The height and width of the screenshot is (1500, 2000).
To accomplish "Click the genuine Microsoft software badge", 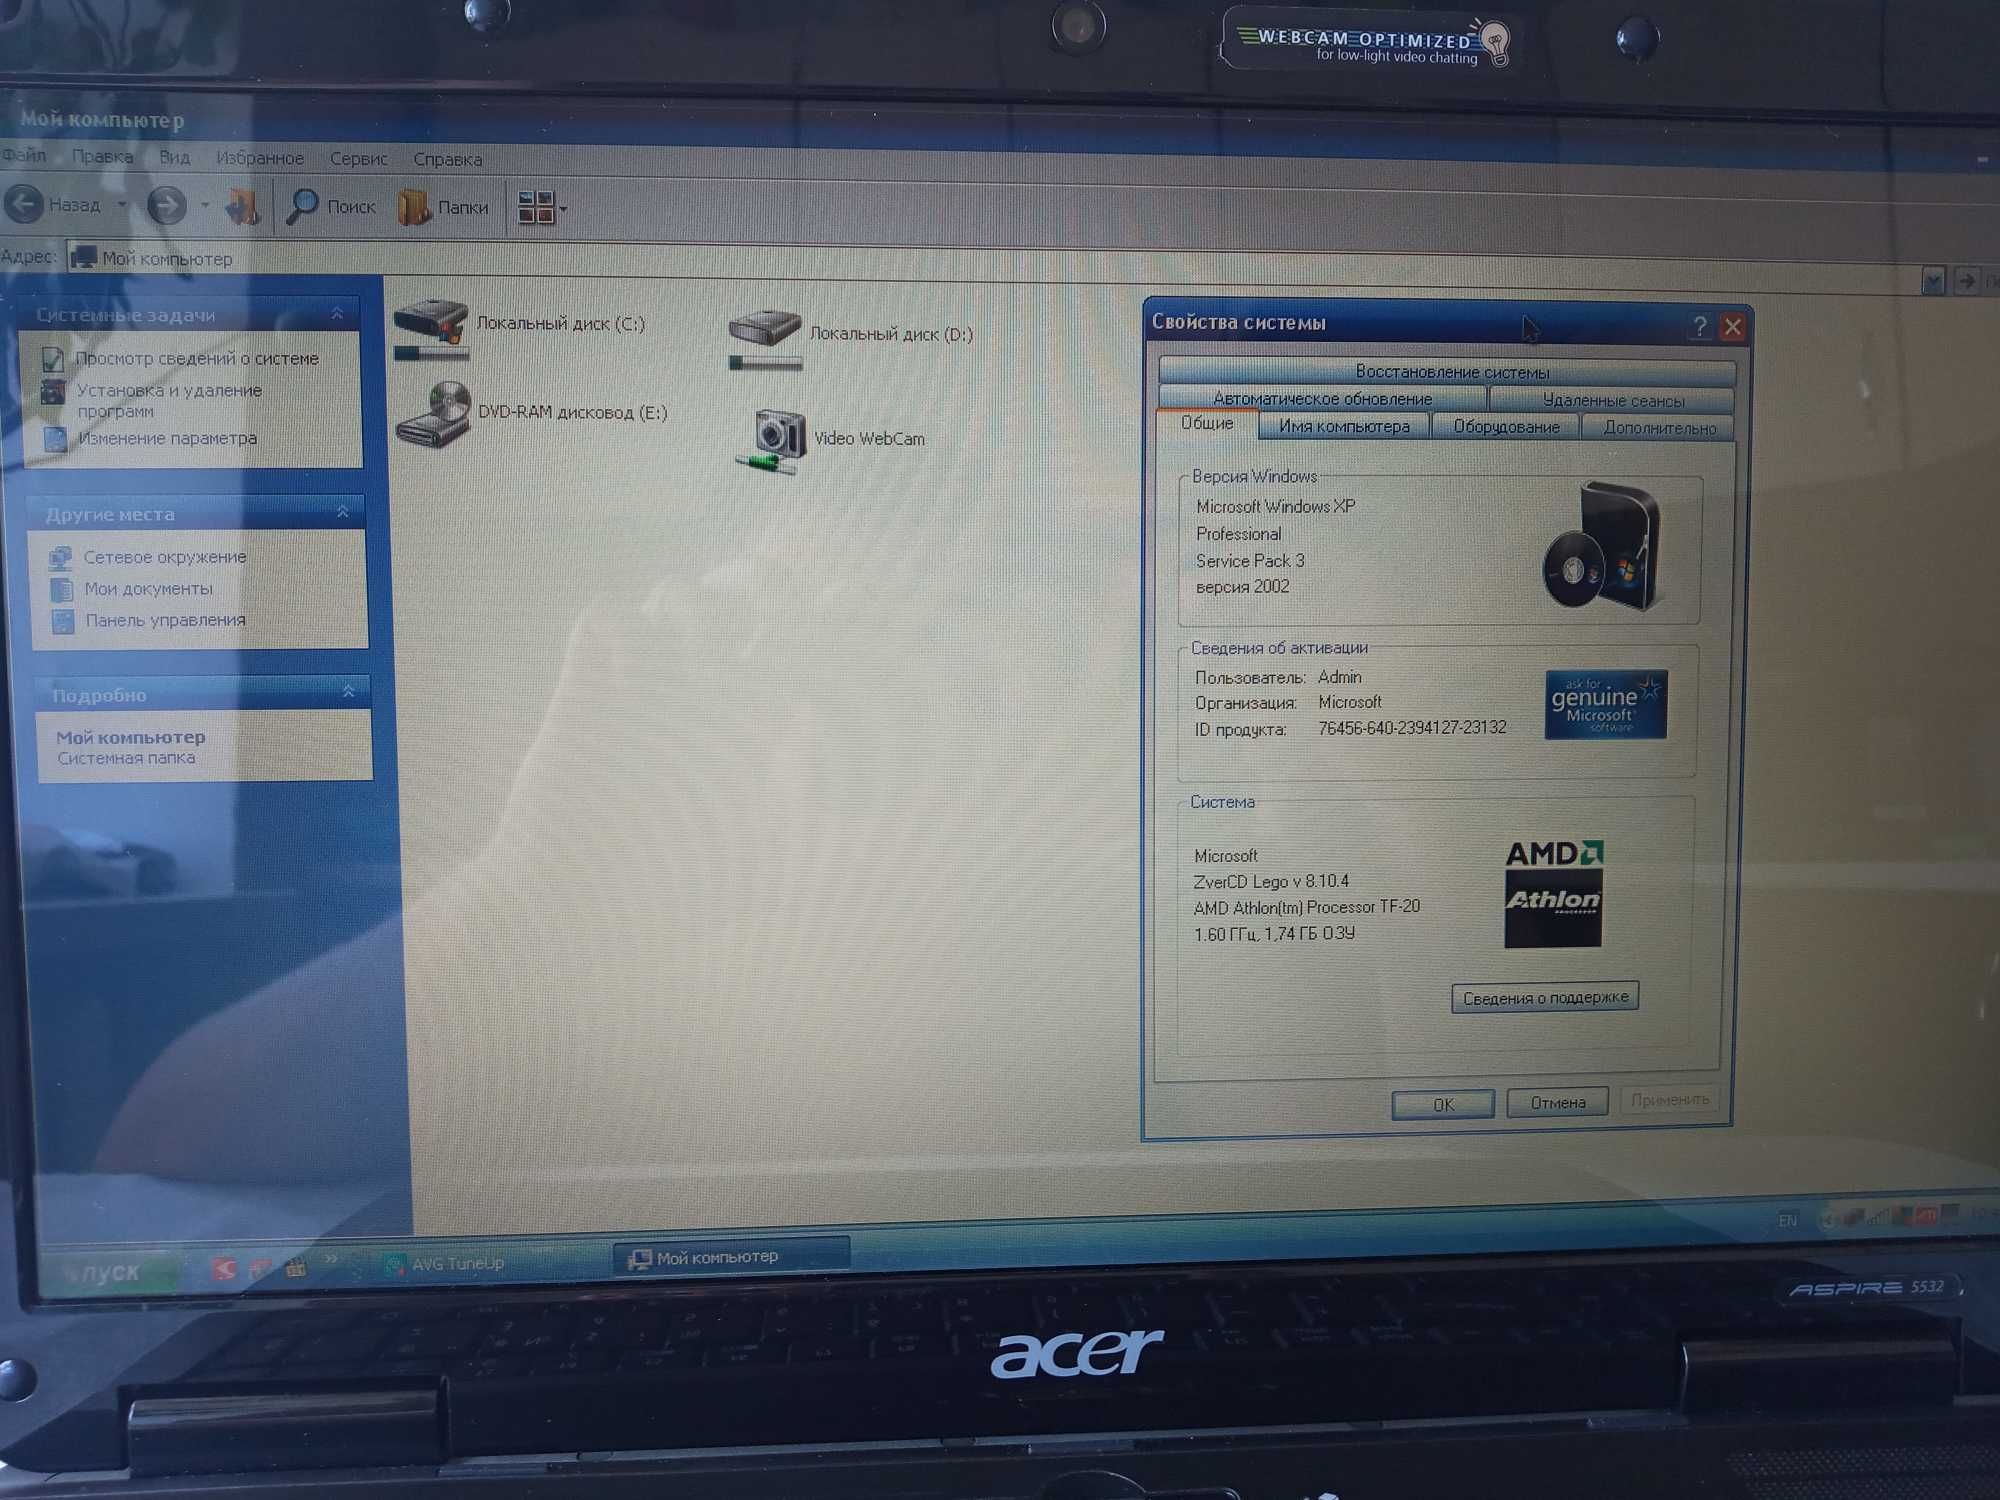I will pos(1605,704).
